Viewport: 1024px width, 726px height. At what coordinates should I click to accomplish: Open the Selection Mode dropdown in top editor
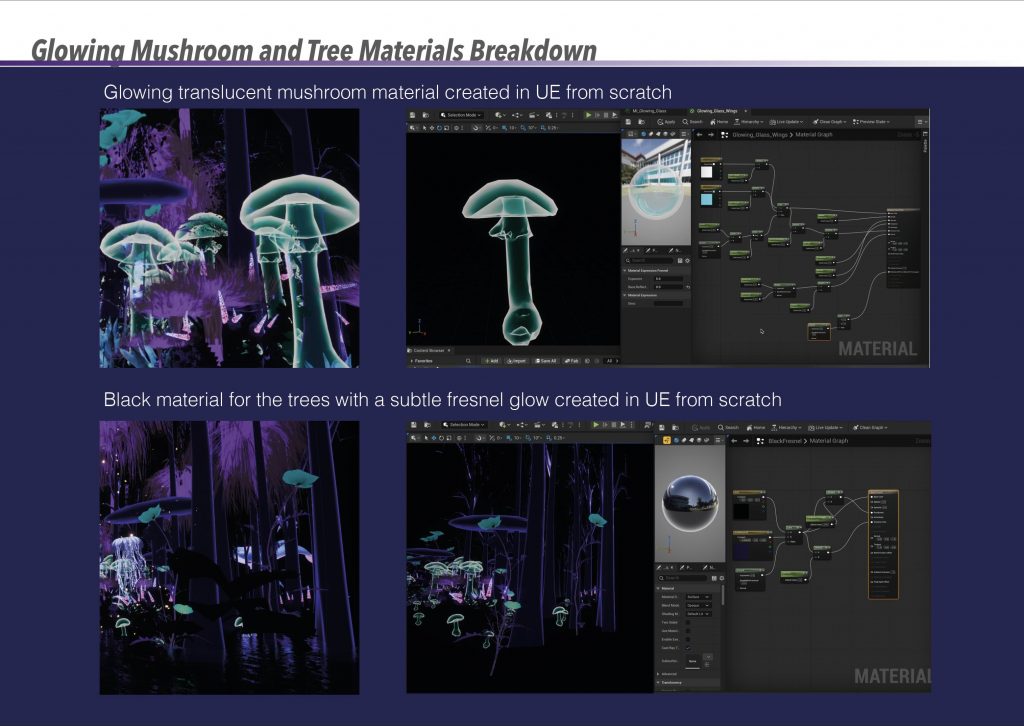[x=460, y=115]
